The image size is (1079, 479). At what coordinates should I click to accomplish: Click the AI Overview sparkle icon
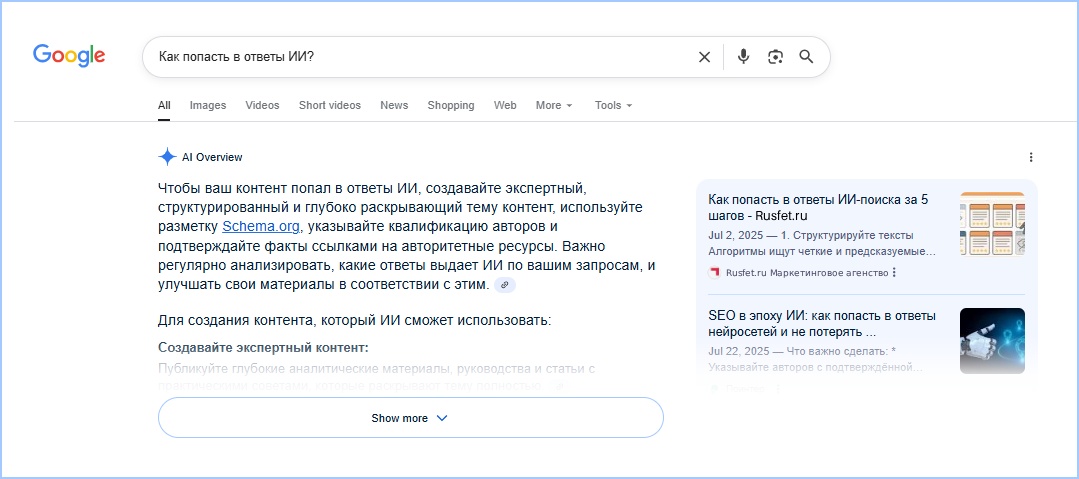coord(167,157)
